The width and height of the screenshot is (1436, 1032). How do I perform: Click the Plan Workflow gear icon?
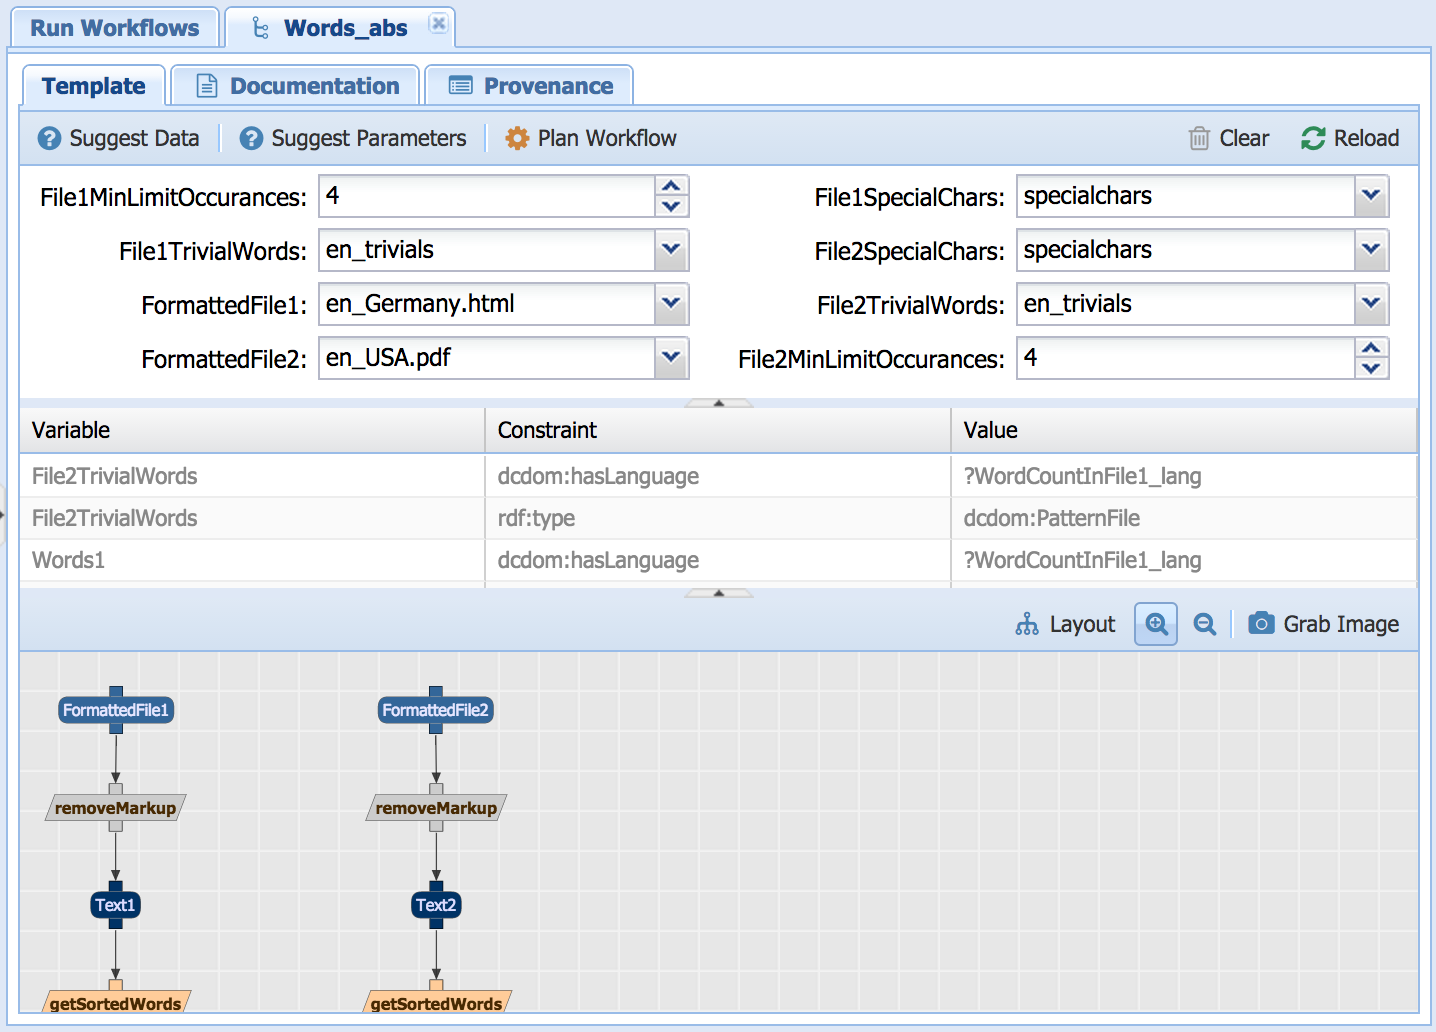[x=517, y=138]
